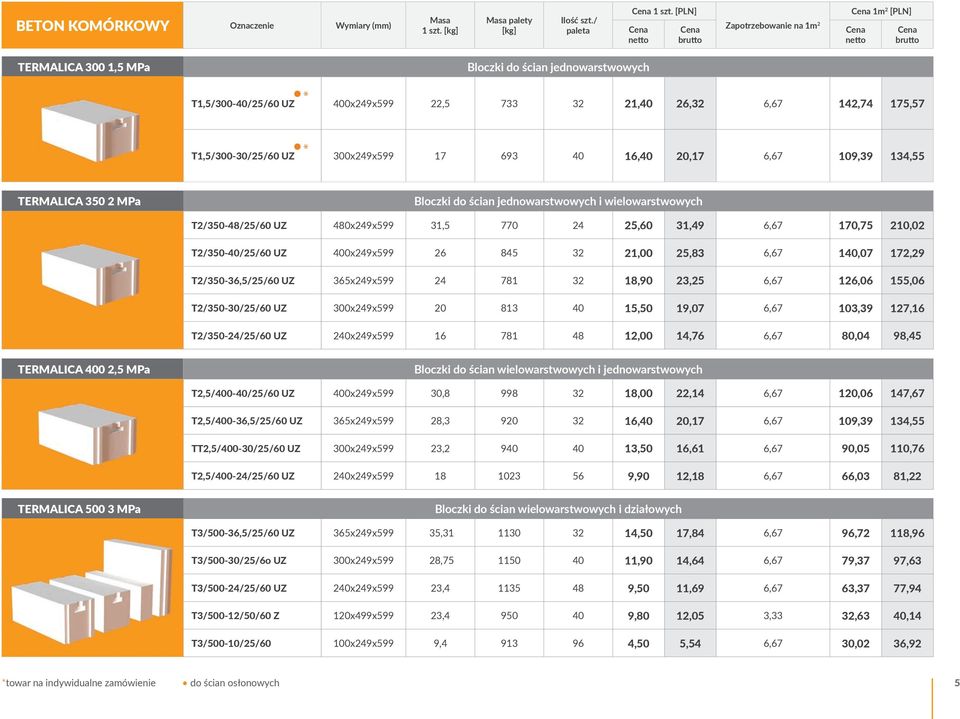Screen dimensions: 960x719
Task: Select the Termalica 400 block image
Action: coord(87,434)
